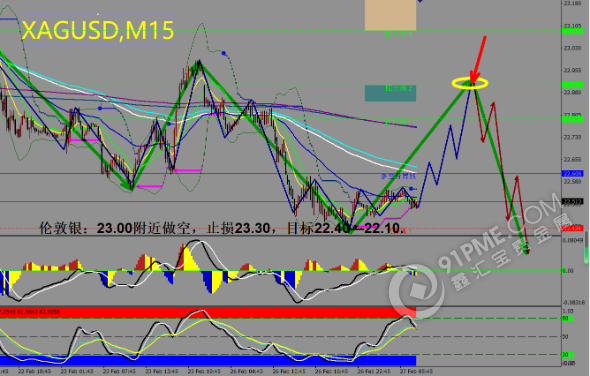Select the magenta step line under first low

[x=149, y=186]
